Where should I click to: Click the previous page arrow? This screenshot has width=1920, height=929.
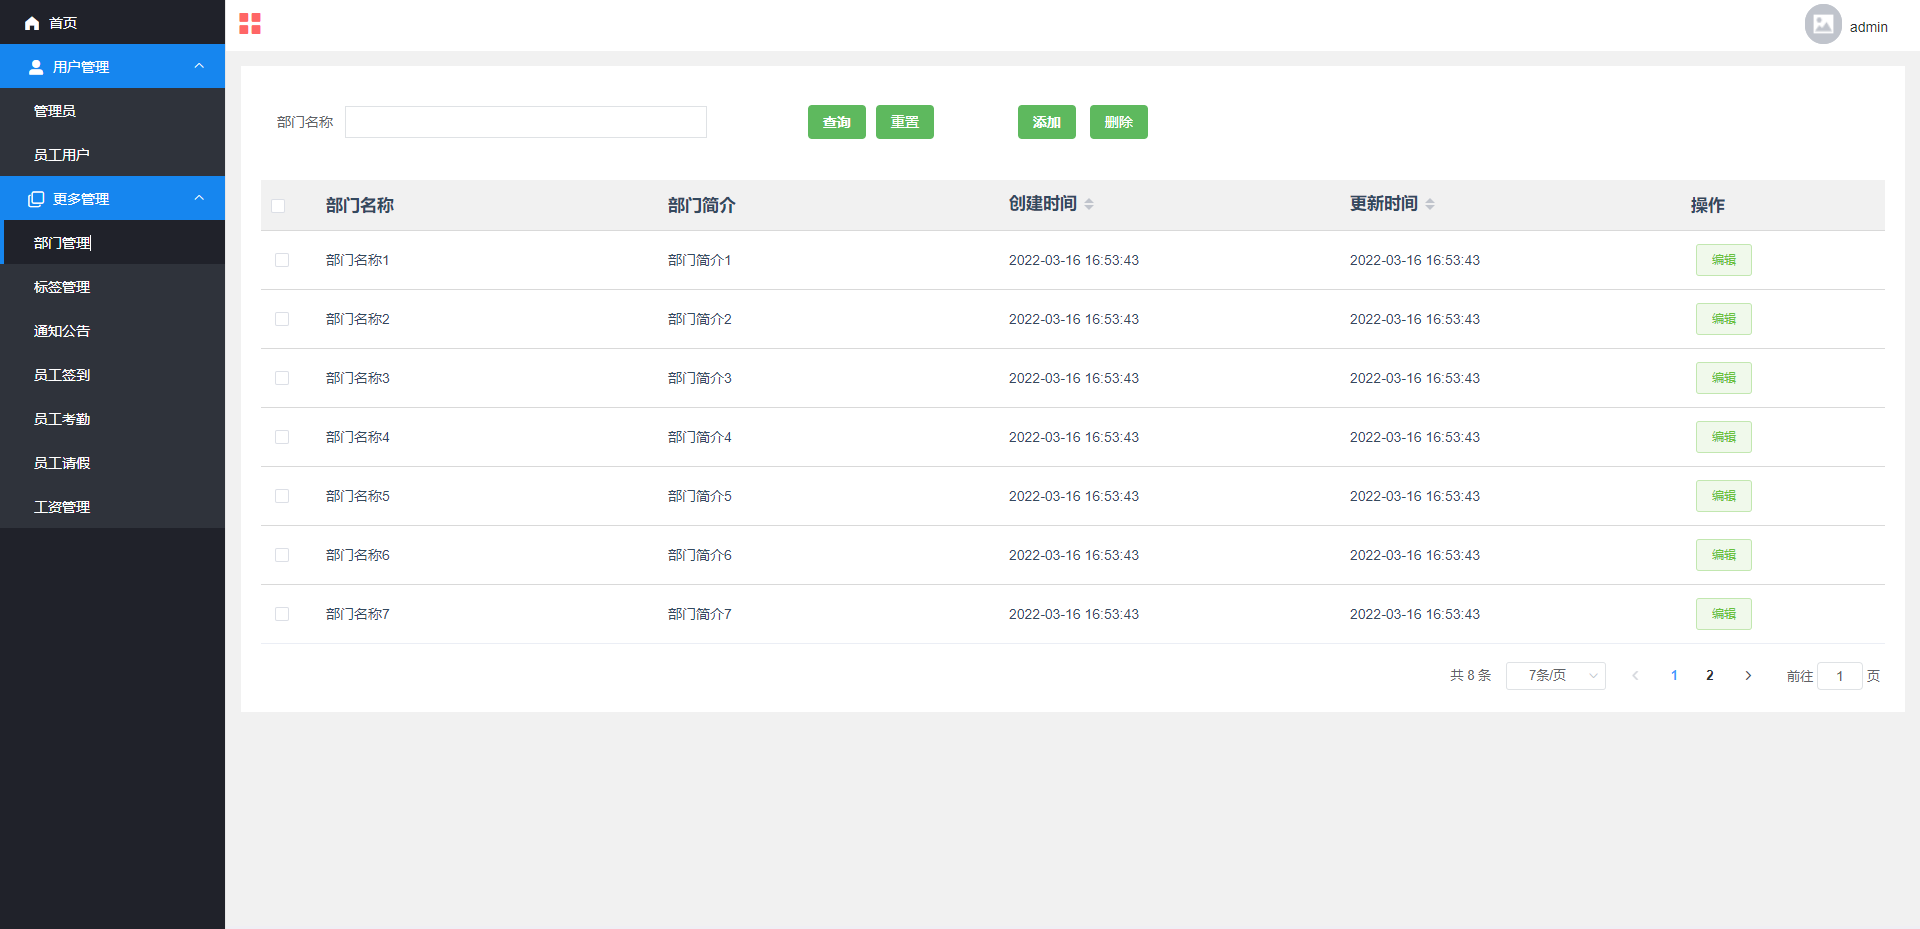pos(1635,676)
